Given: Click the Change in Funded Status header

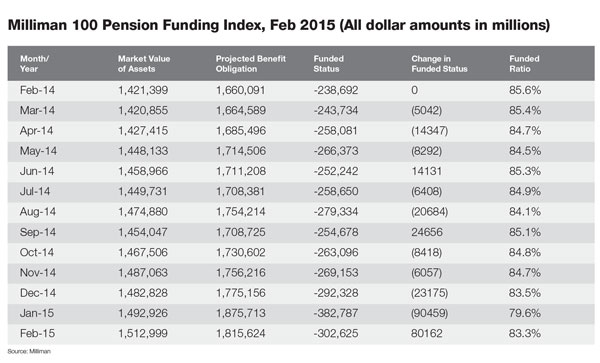Looking at the screenshot, I should 439,64.
